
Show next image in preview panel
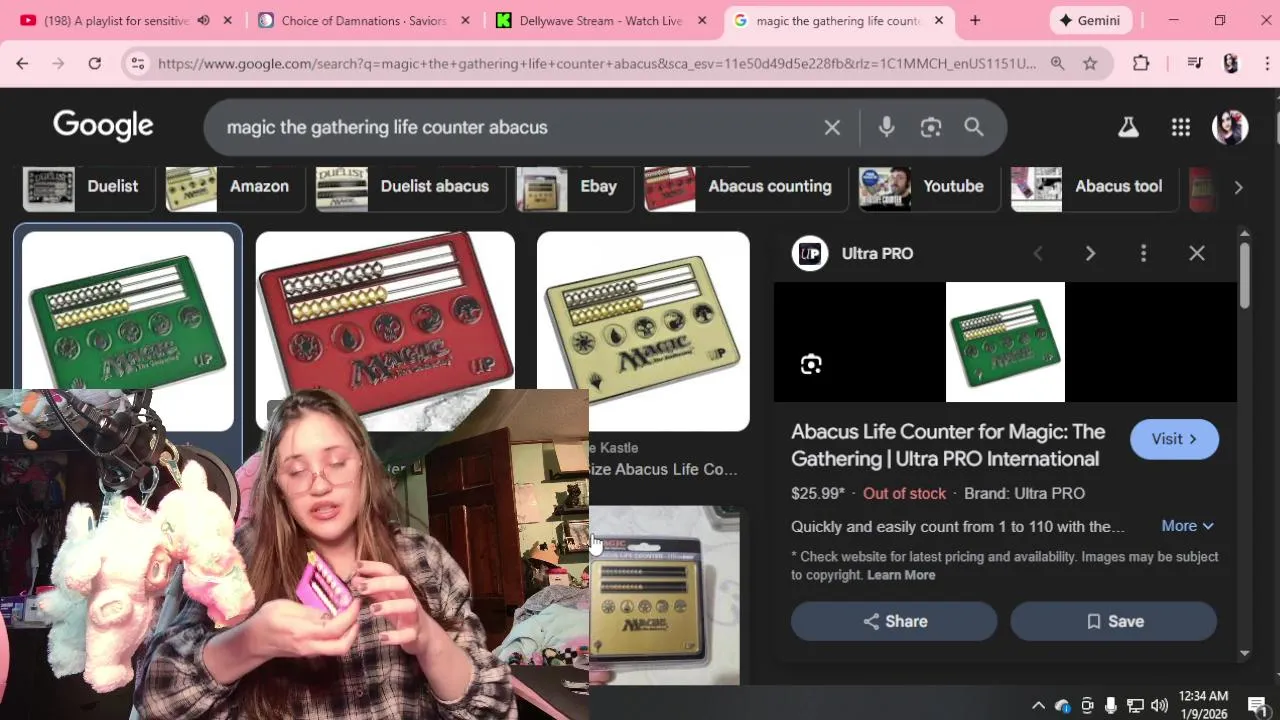1090,253
